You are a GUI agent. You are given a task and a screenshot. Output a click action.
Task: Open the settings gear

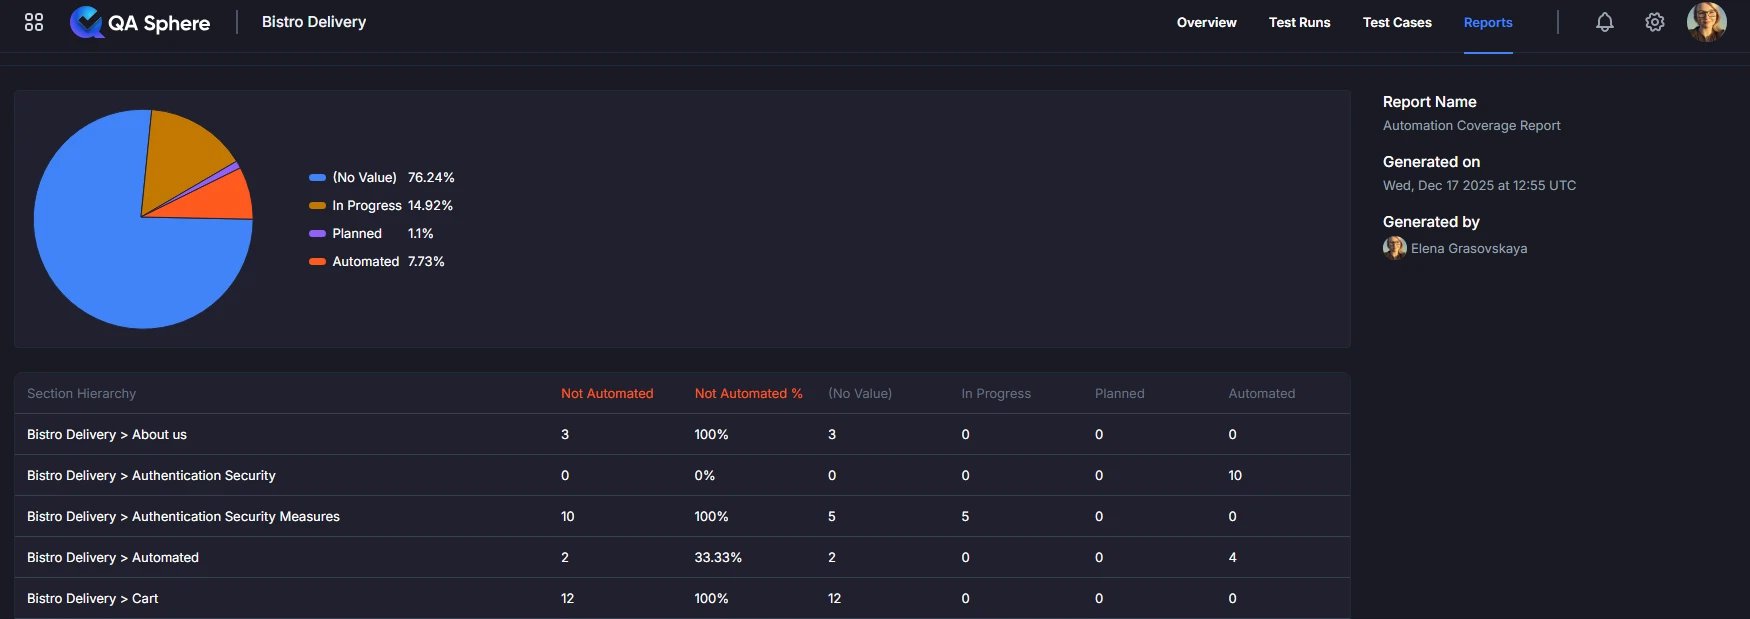[1655, 22]
